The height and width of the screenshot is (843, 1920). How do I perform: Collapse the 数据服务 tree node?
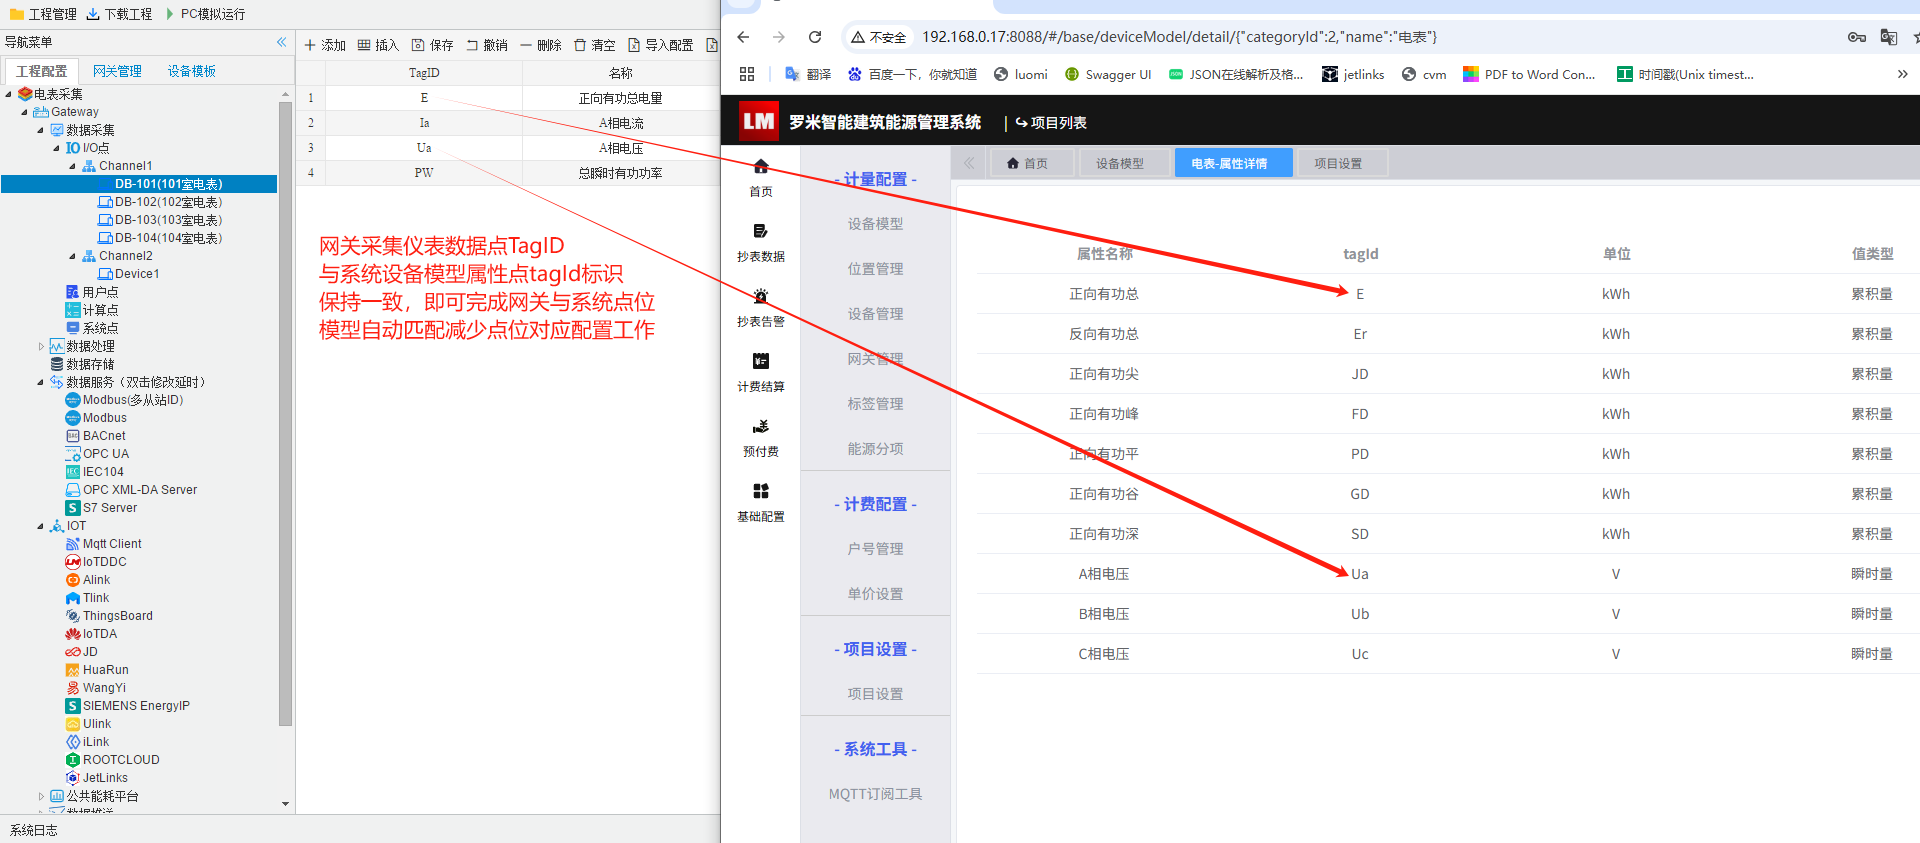coord(41,382)
